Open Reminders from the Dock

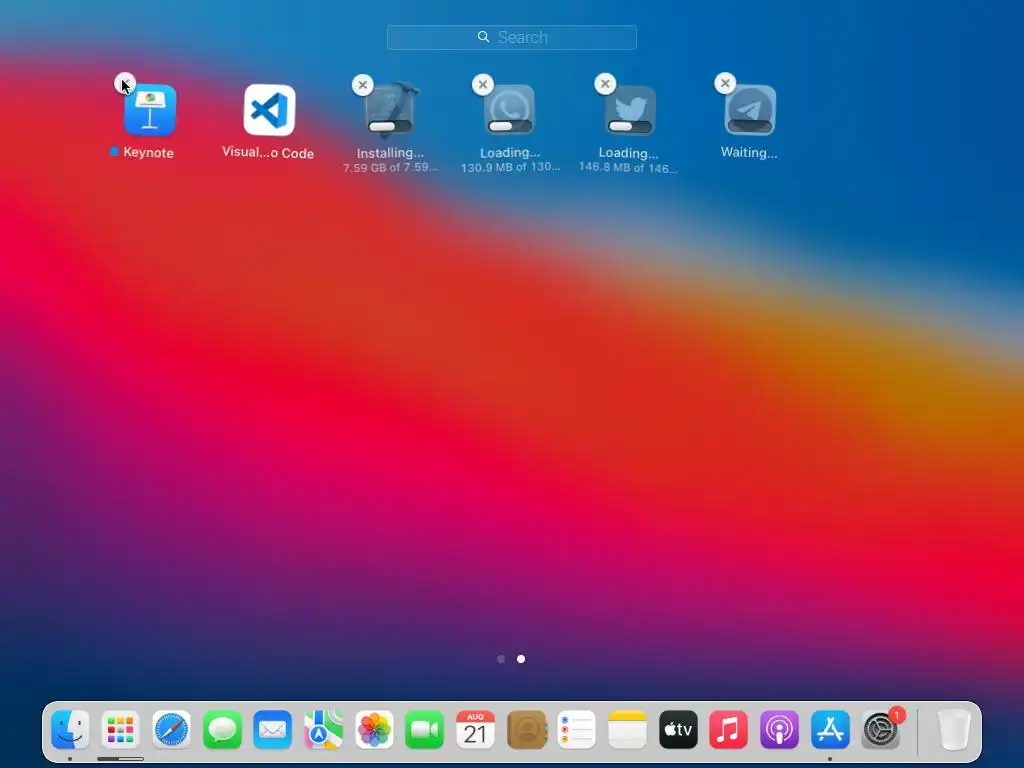(577, 729)
